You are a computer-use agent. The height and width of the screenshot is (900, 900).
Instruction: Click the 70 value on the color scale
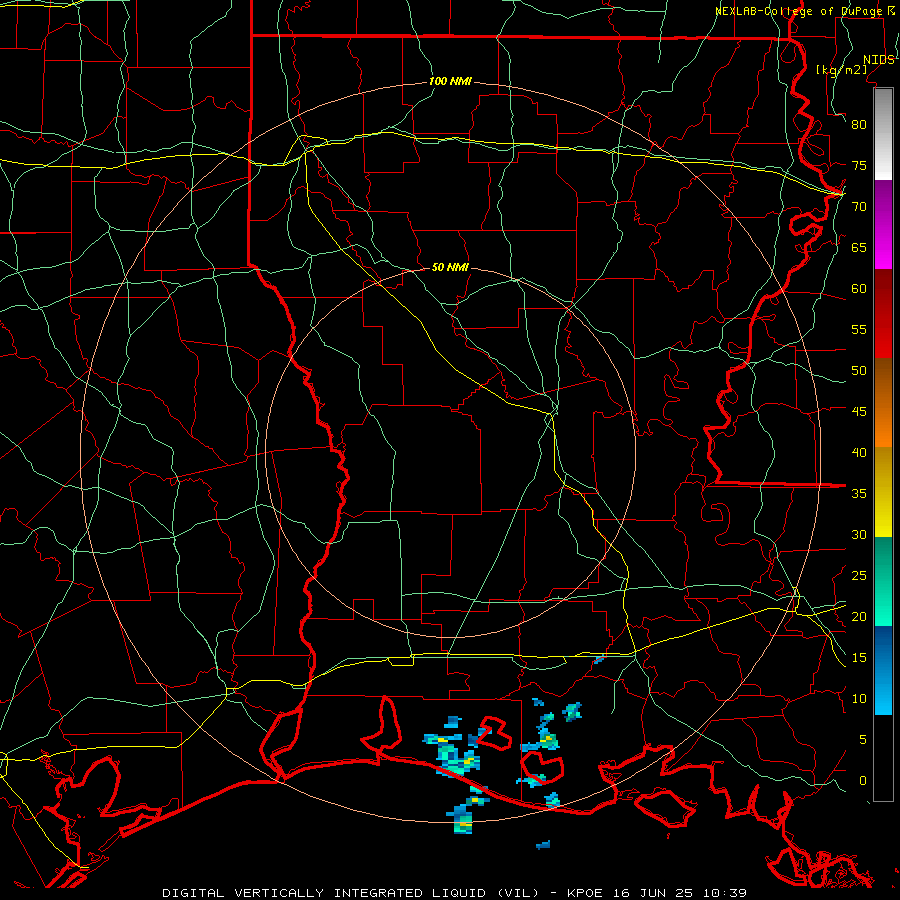click(x=859, y=207)
